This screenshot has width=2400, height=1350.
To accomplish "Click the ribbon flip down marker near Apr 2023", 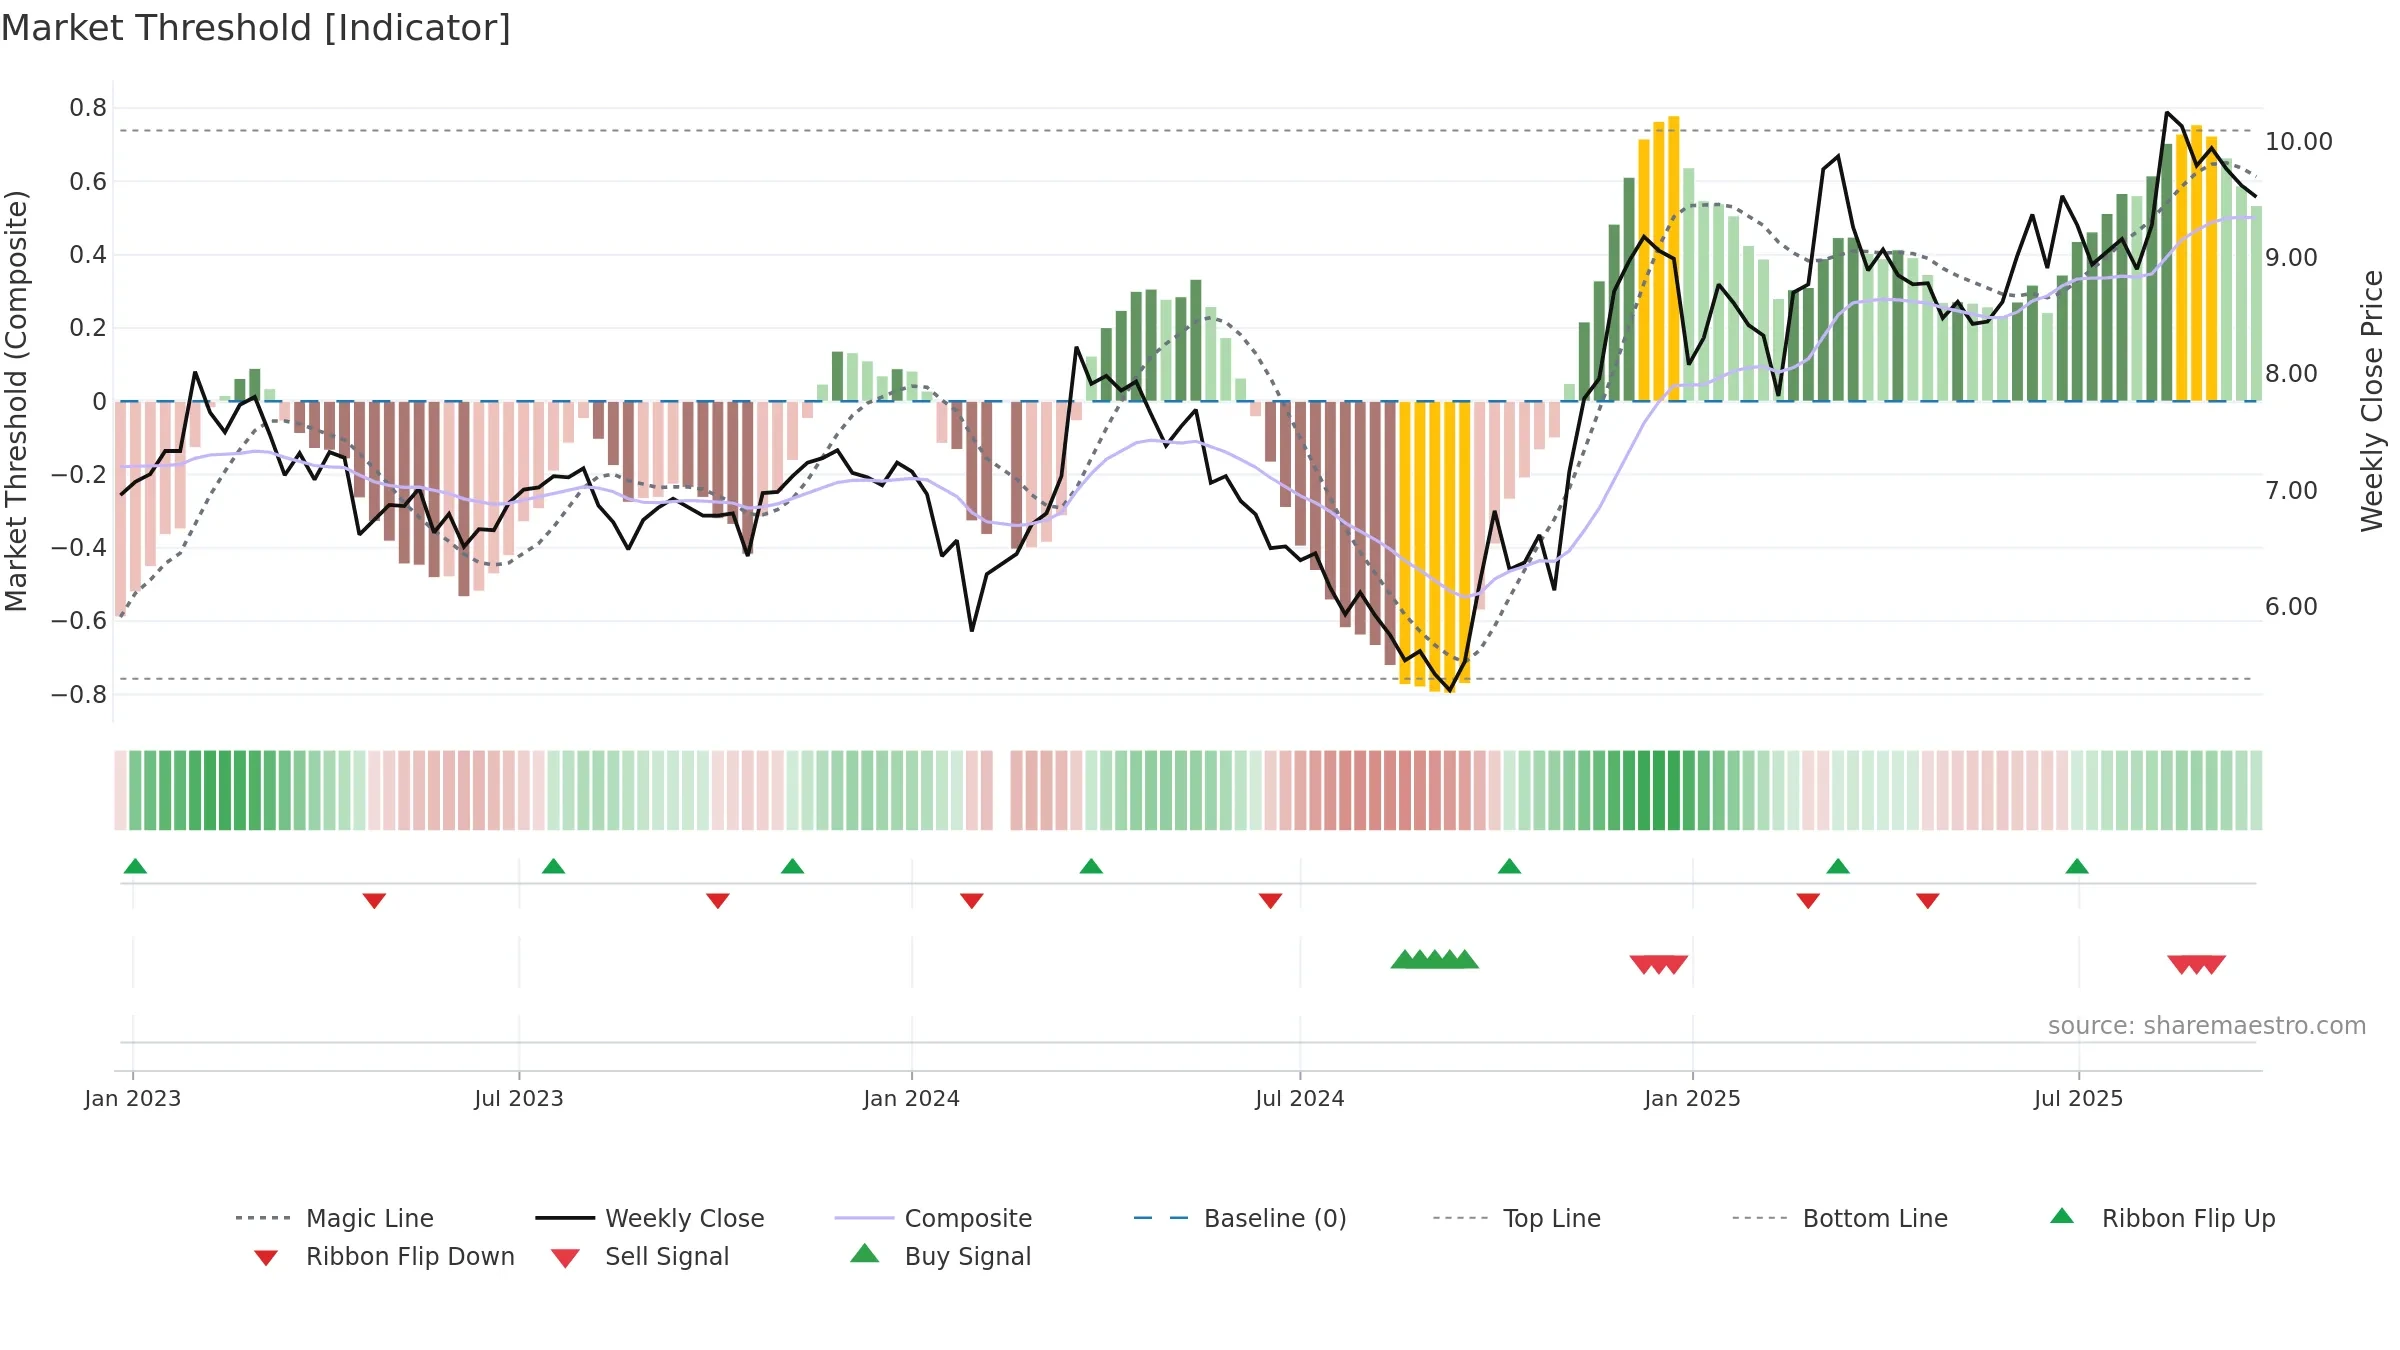I will [374, 901].
